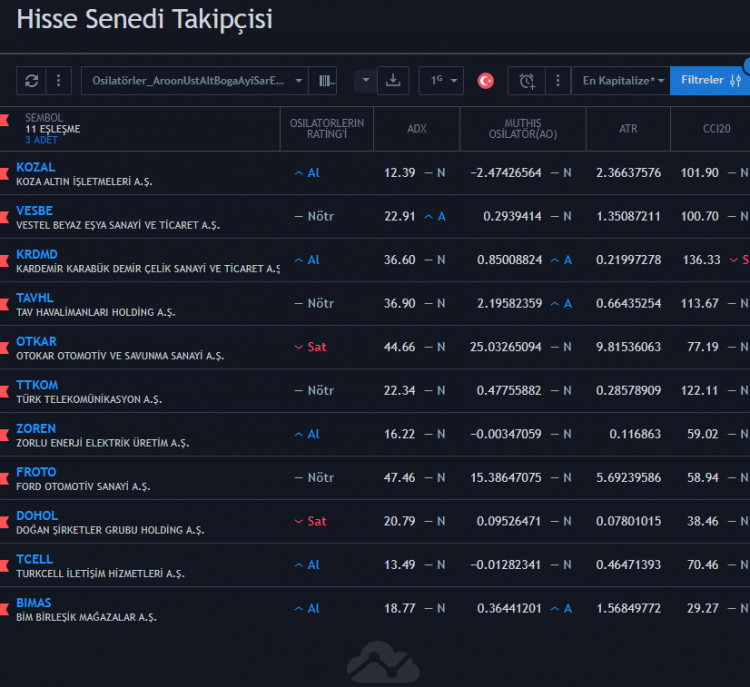Toggle red flag on TAVHL row

pyautogui.click(x=5, y=304)
